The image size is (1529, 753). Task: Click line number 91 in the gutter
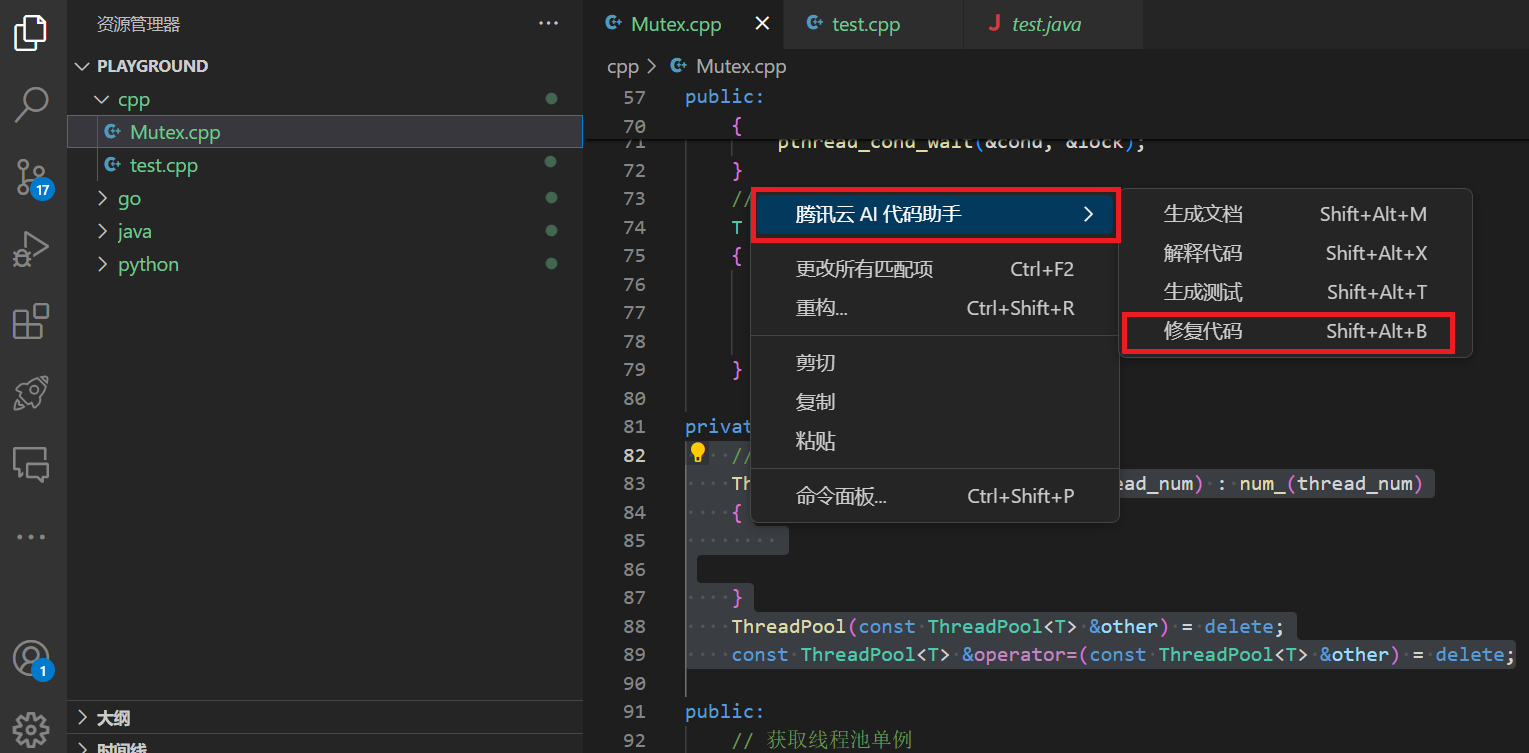634,711
